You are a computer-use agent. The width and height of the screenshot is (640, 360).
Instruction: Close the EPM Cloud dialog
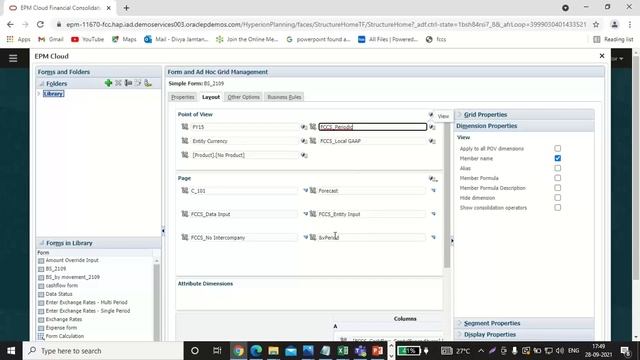602,56
